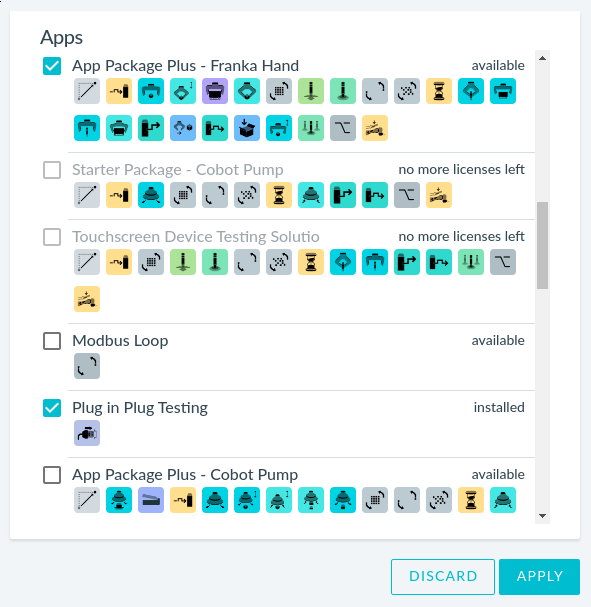Click the purple gripper icon in Franka Hand row
Screen dimensions: 591x607
215,91
